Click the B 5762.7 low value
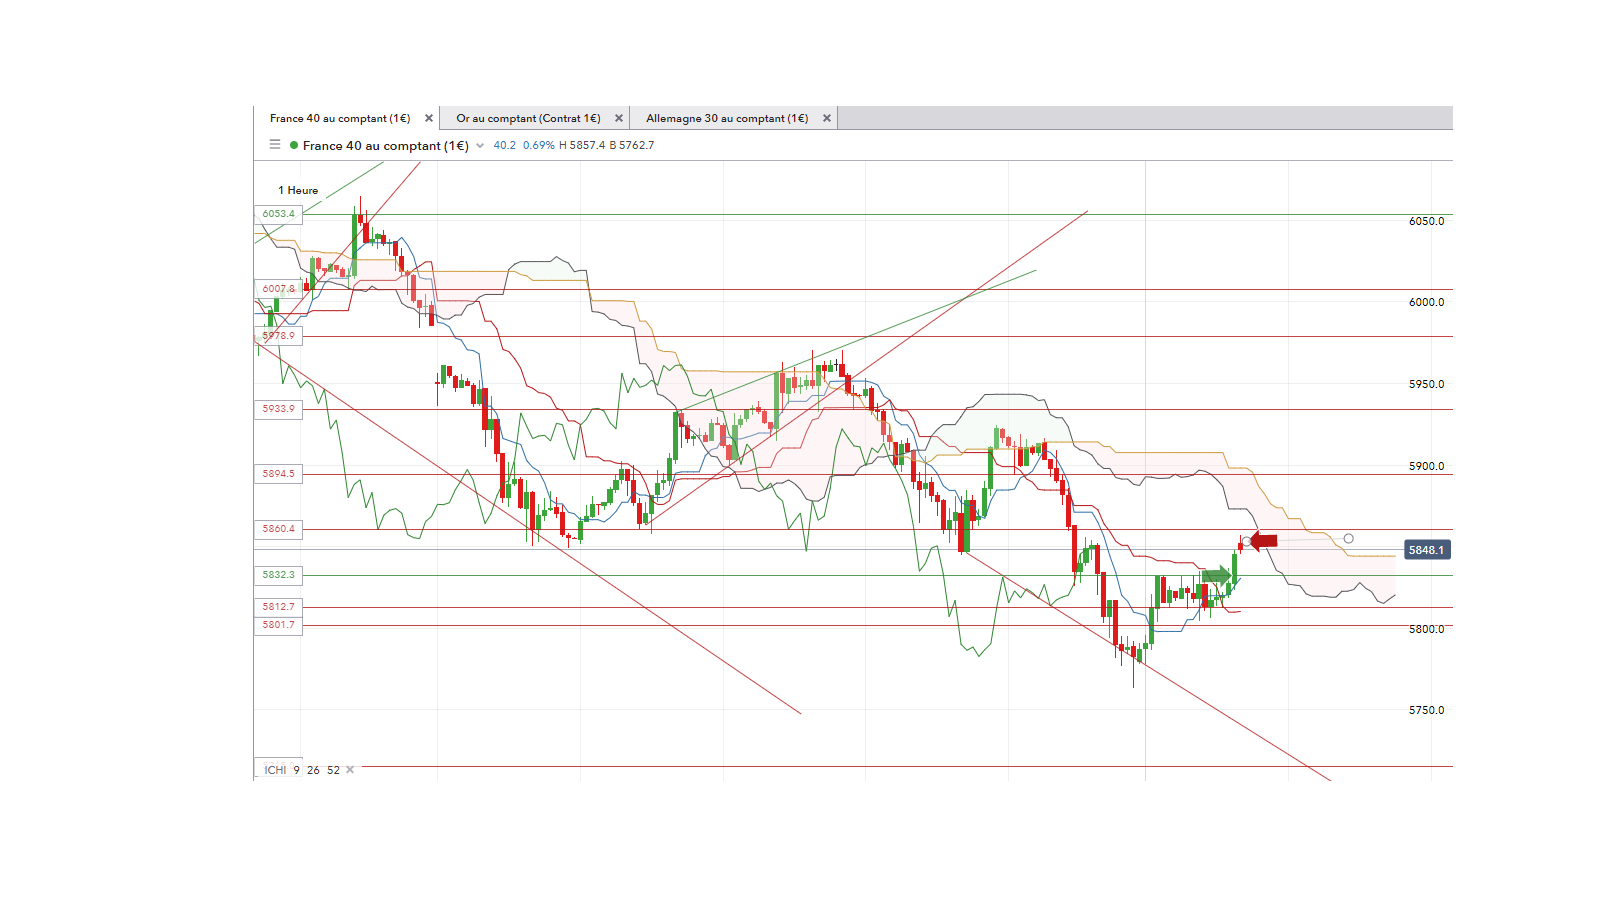 tap(632, 145)
